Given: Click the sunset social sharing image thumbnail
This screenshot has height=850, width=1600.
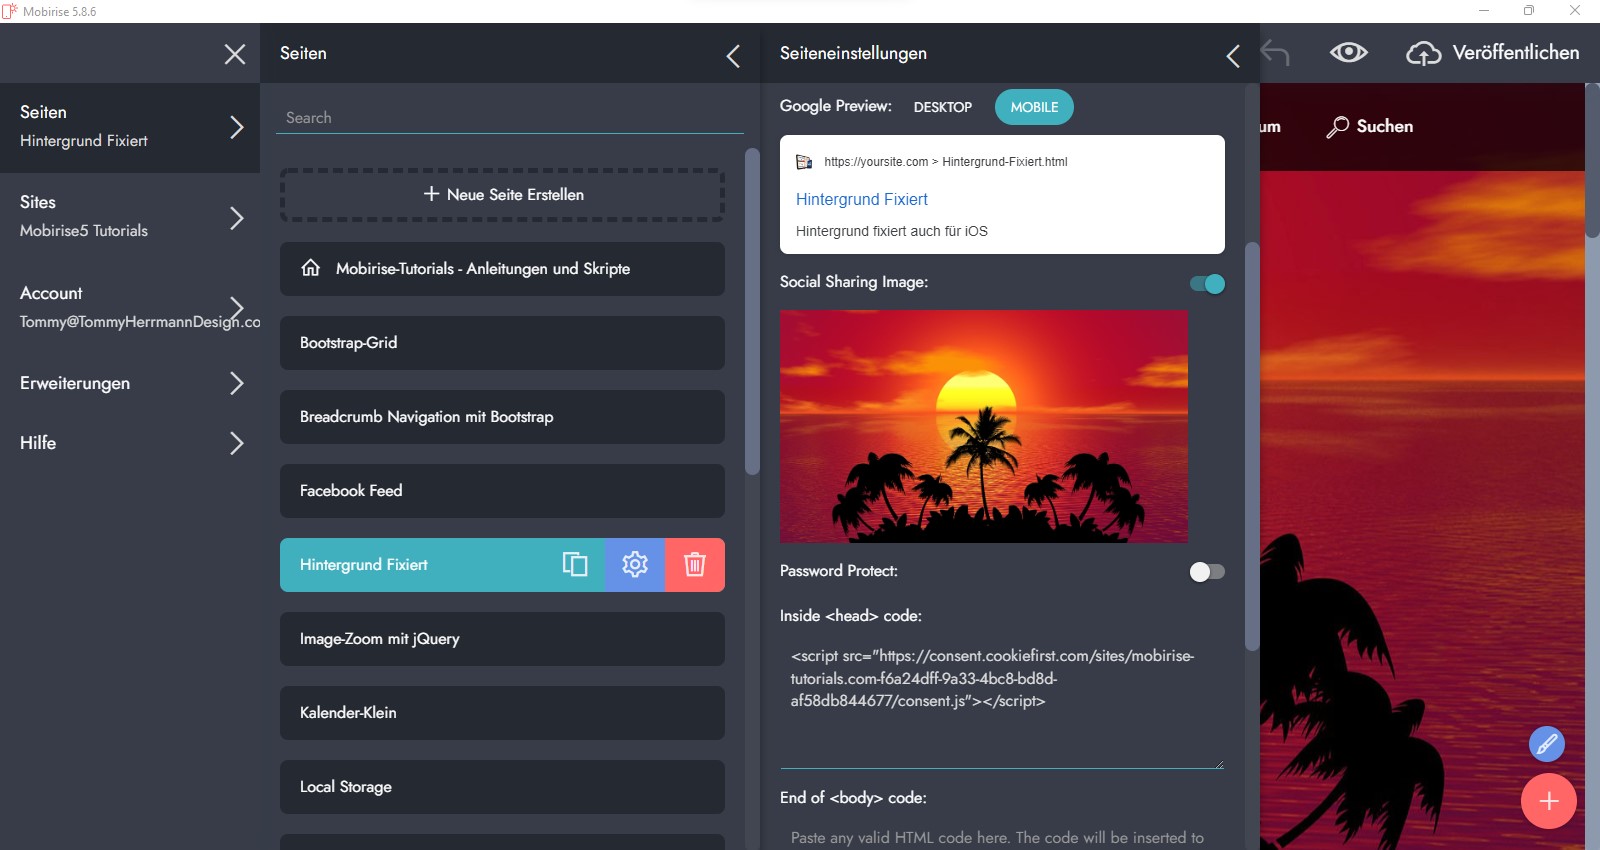Looking at the screenshot, I should pos(984,426).
